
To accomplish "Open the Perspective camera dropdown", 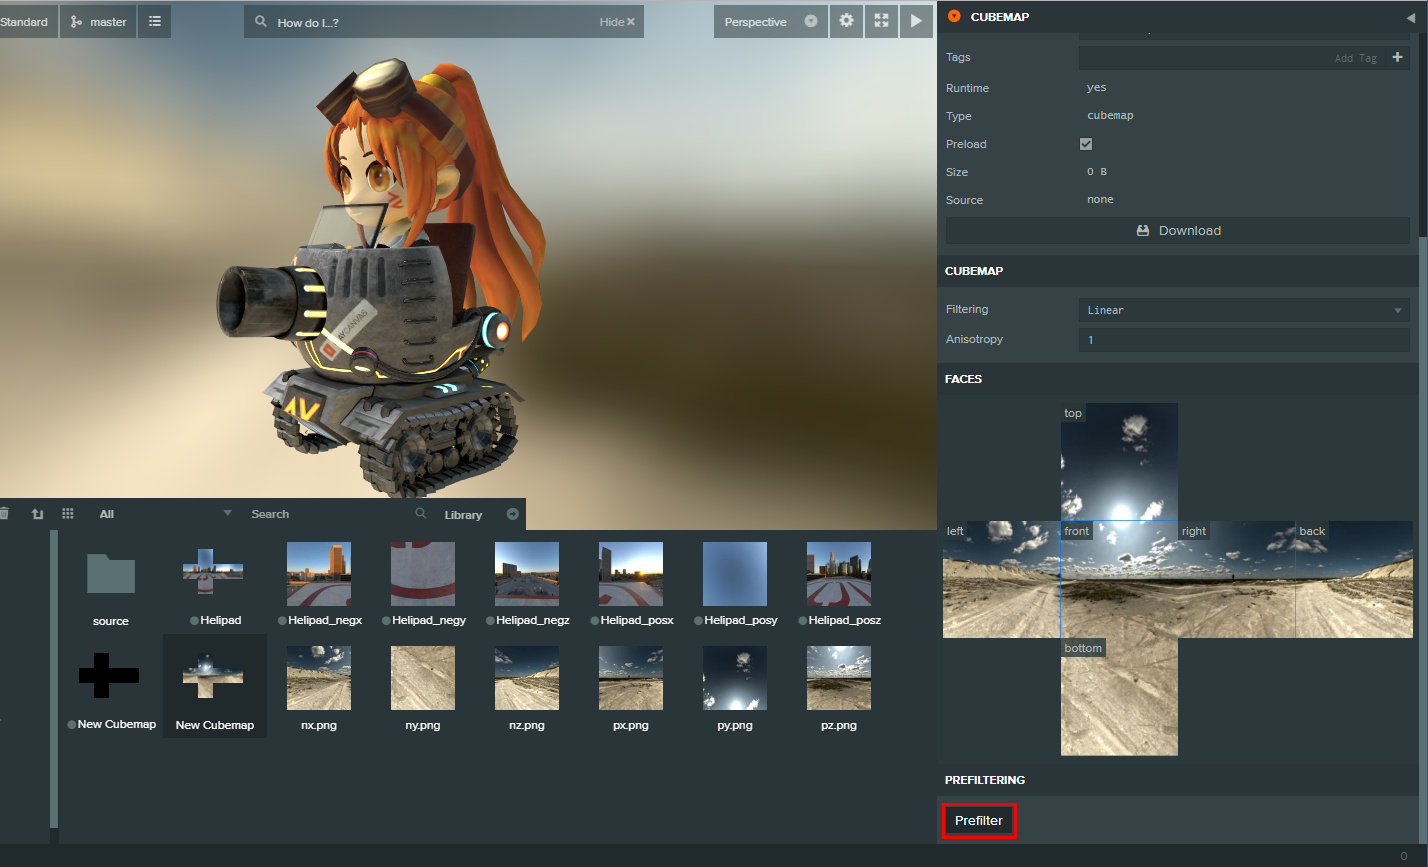I will click(770, 22).
